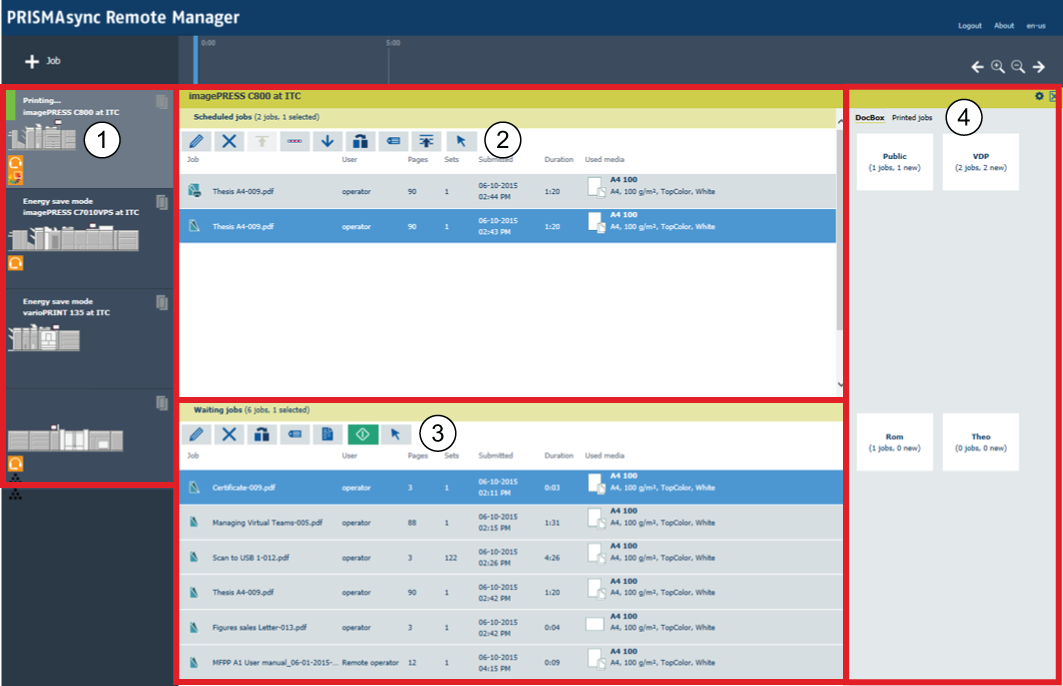Click the Submitted column header in Waiting jobs
Viewport: 1063px width, 686px height.
click(x=496, y=456)
